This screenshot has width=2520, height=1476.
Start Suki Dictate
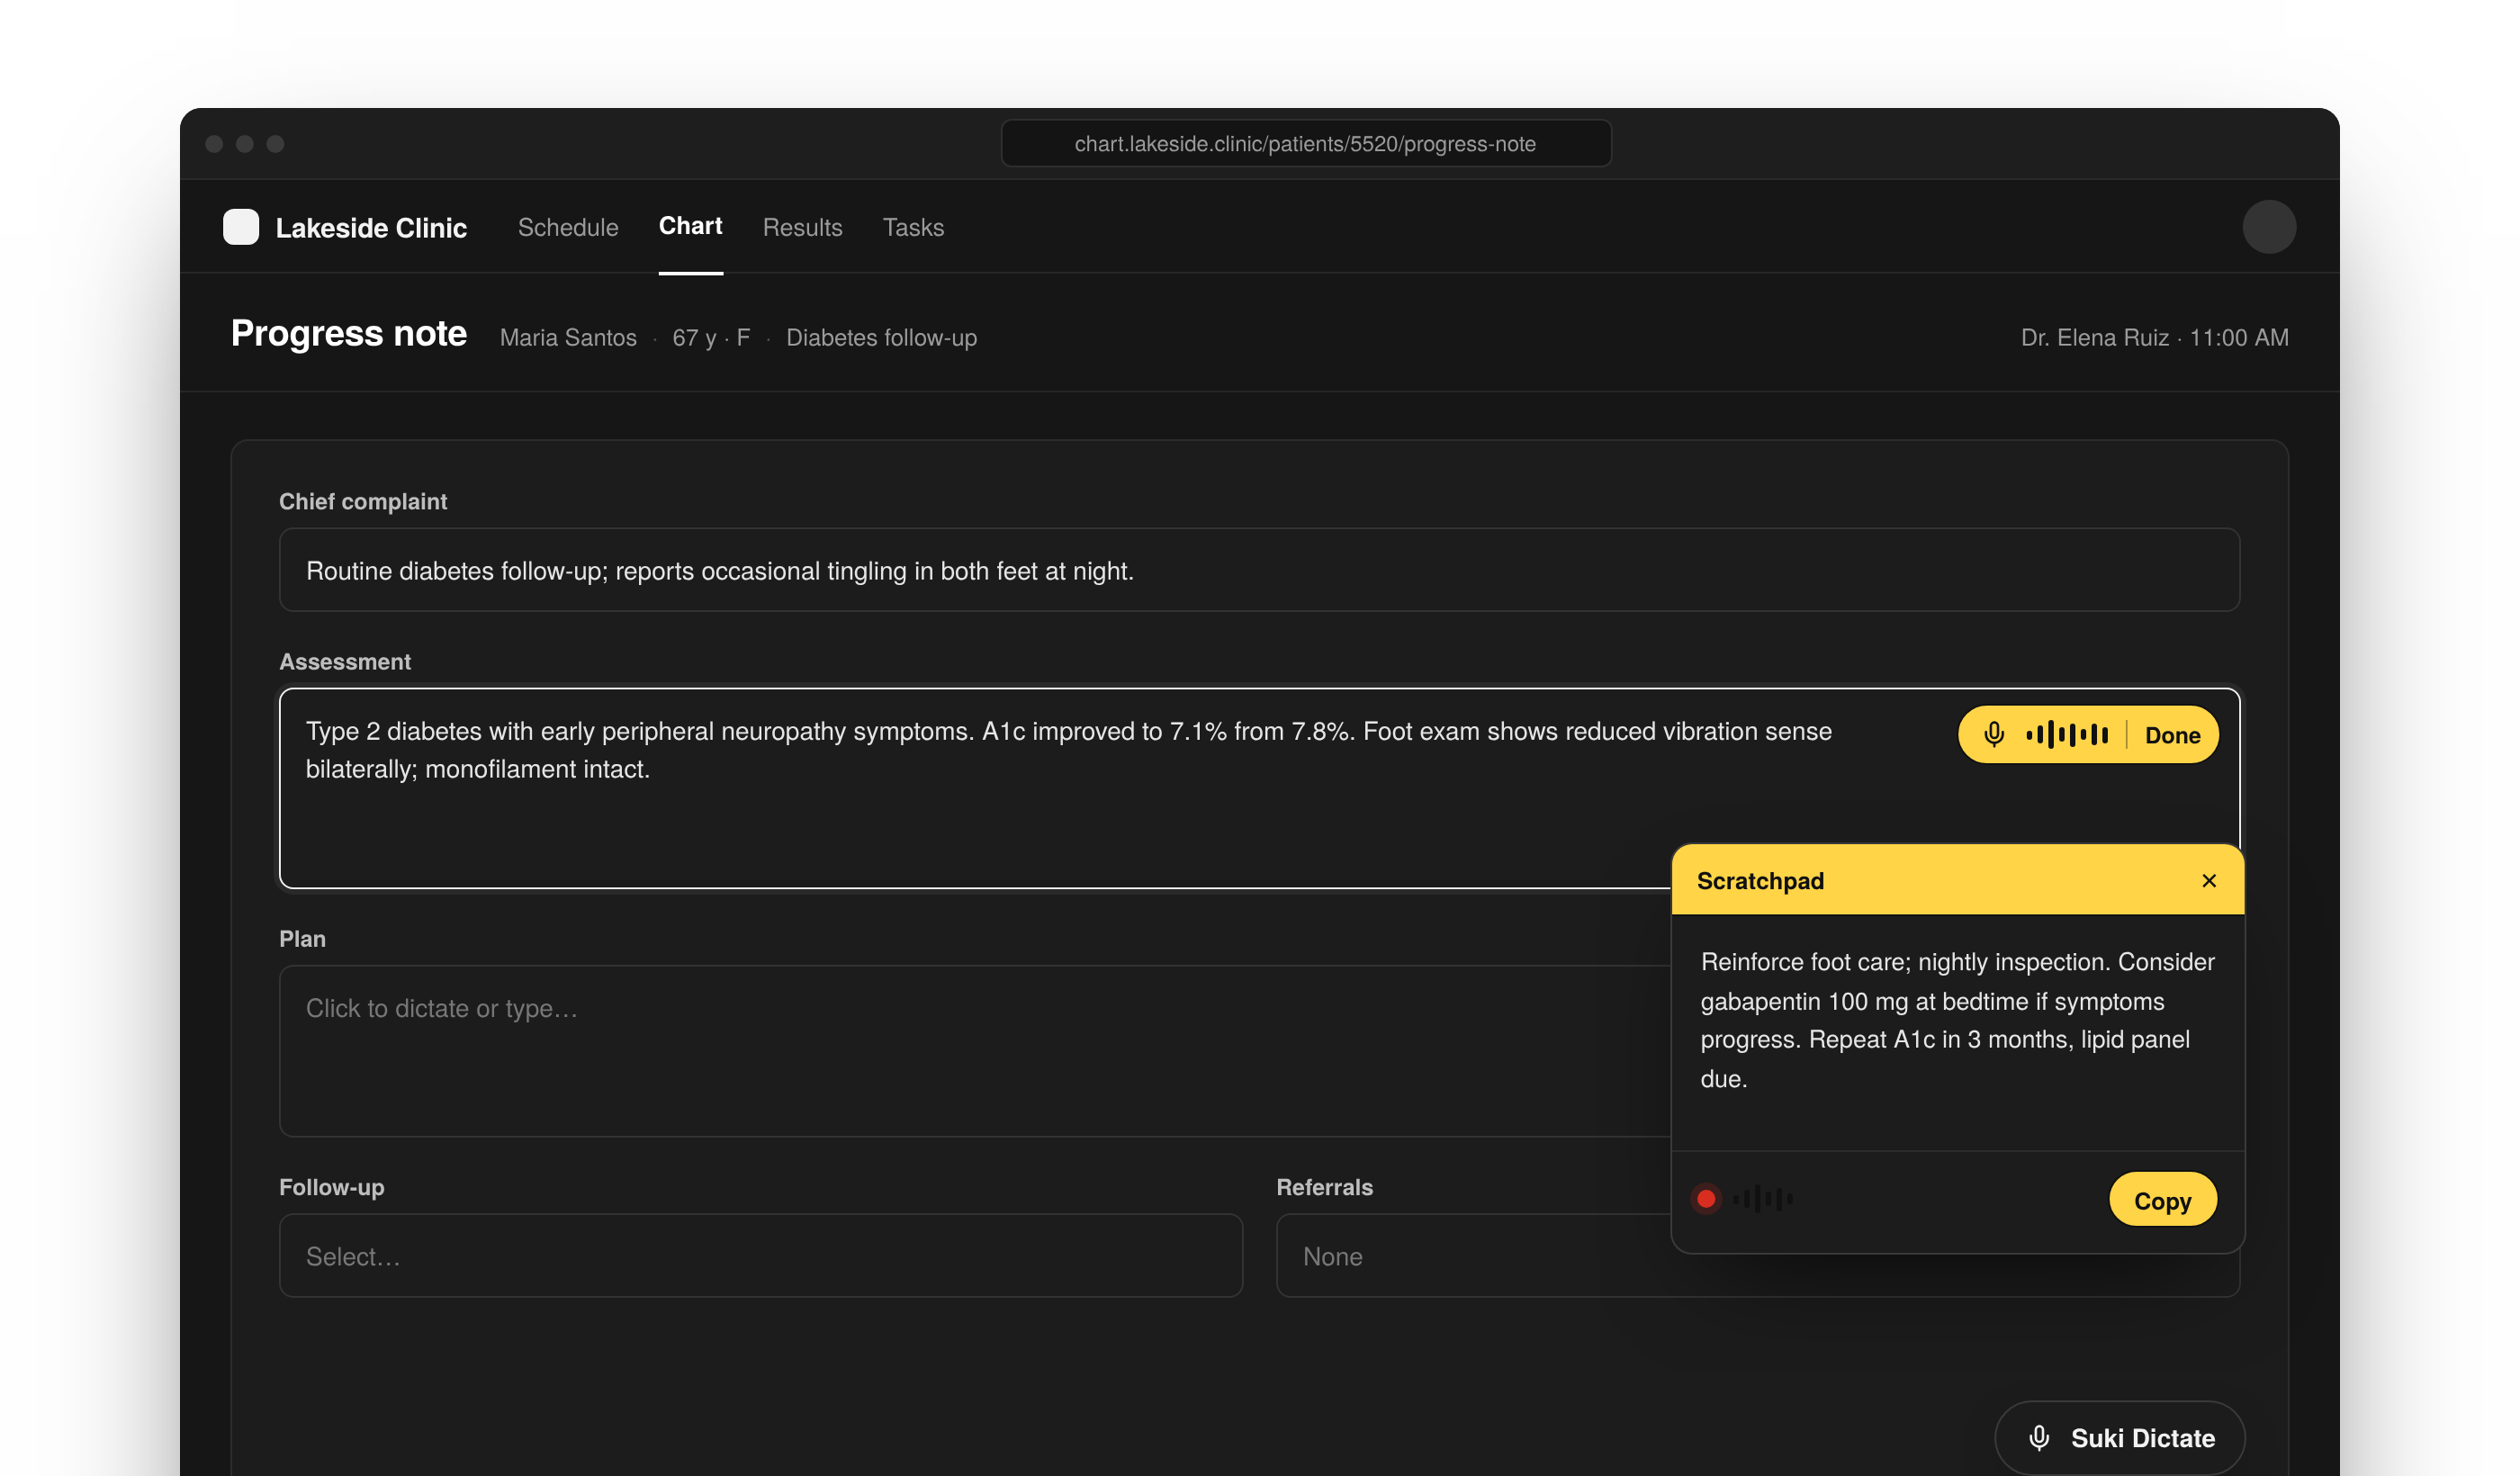(2119, 1438)
